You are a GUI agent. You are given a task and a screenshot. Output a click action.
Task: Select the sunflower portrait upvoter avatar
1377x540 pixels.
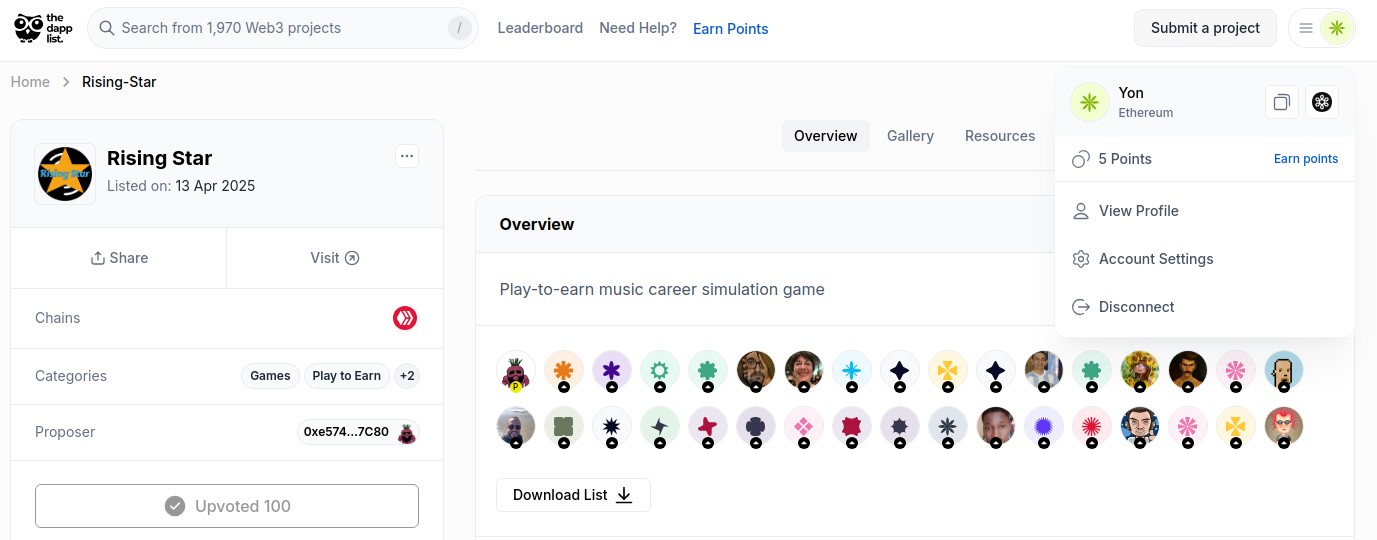tap(1140, 371)
